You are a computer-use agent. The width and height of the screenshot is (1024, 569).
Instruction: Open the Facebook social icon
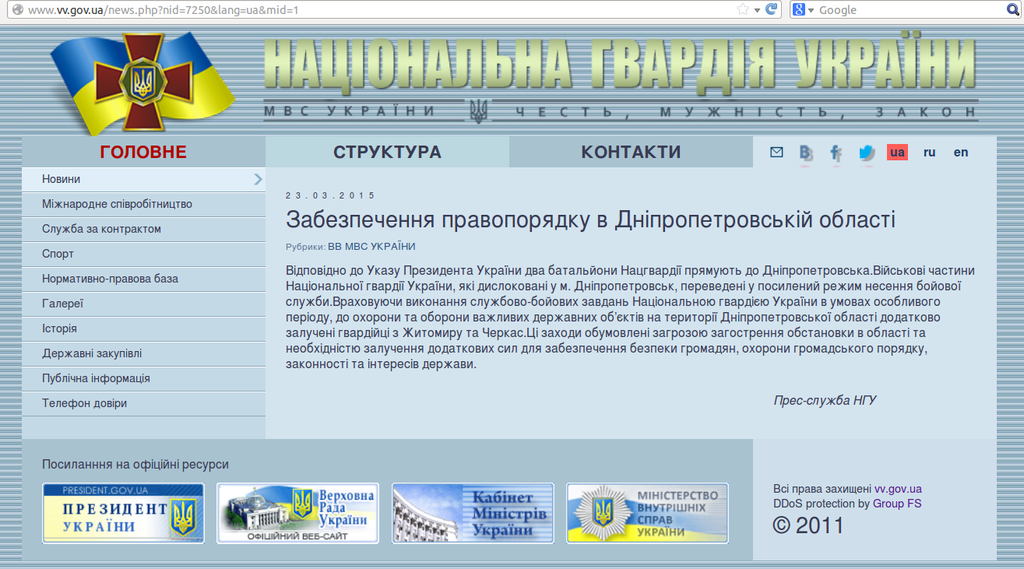point(835,153)
